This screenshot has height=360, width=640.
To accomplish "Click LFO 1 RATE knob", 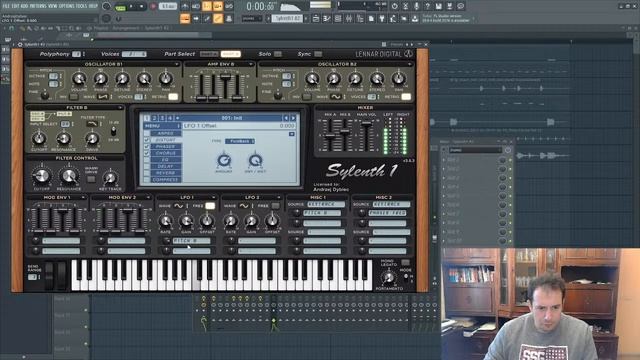I will coord(165,221).
